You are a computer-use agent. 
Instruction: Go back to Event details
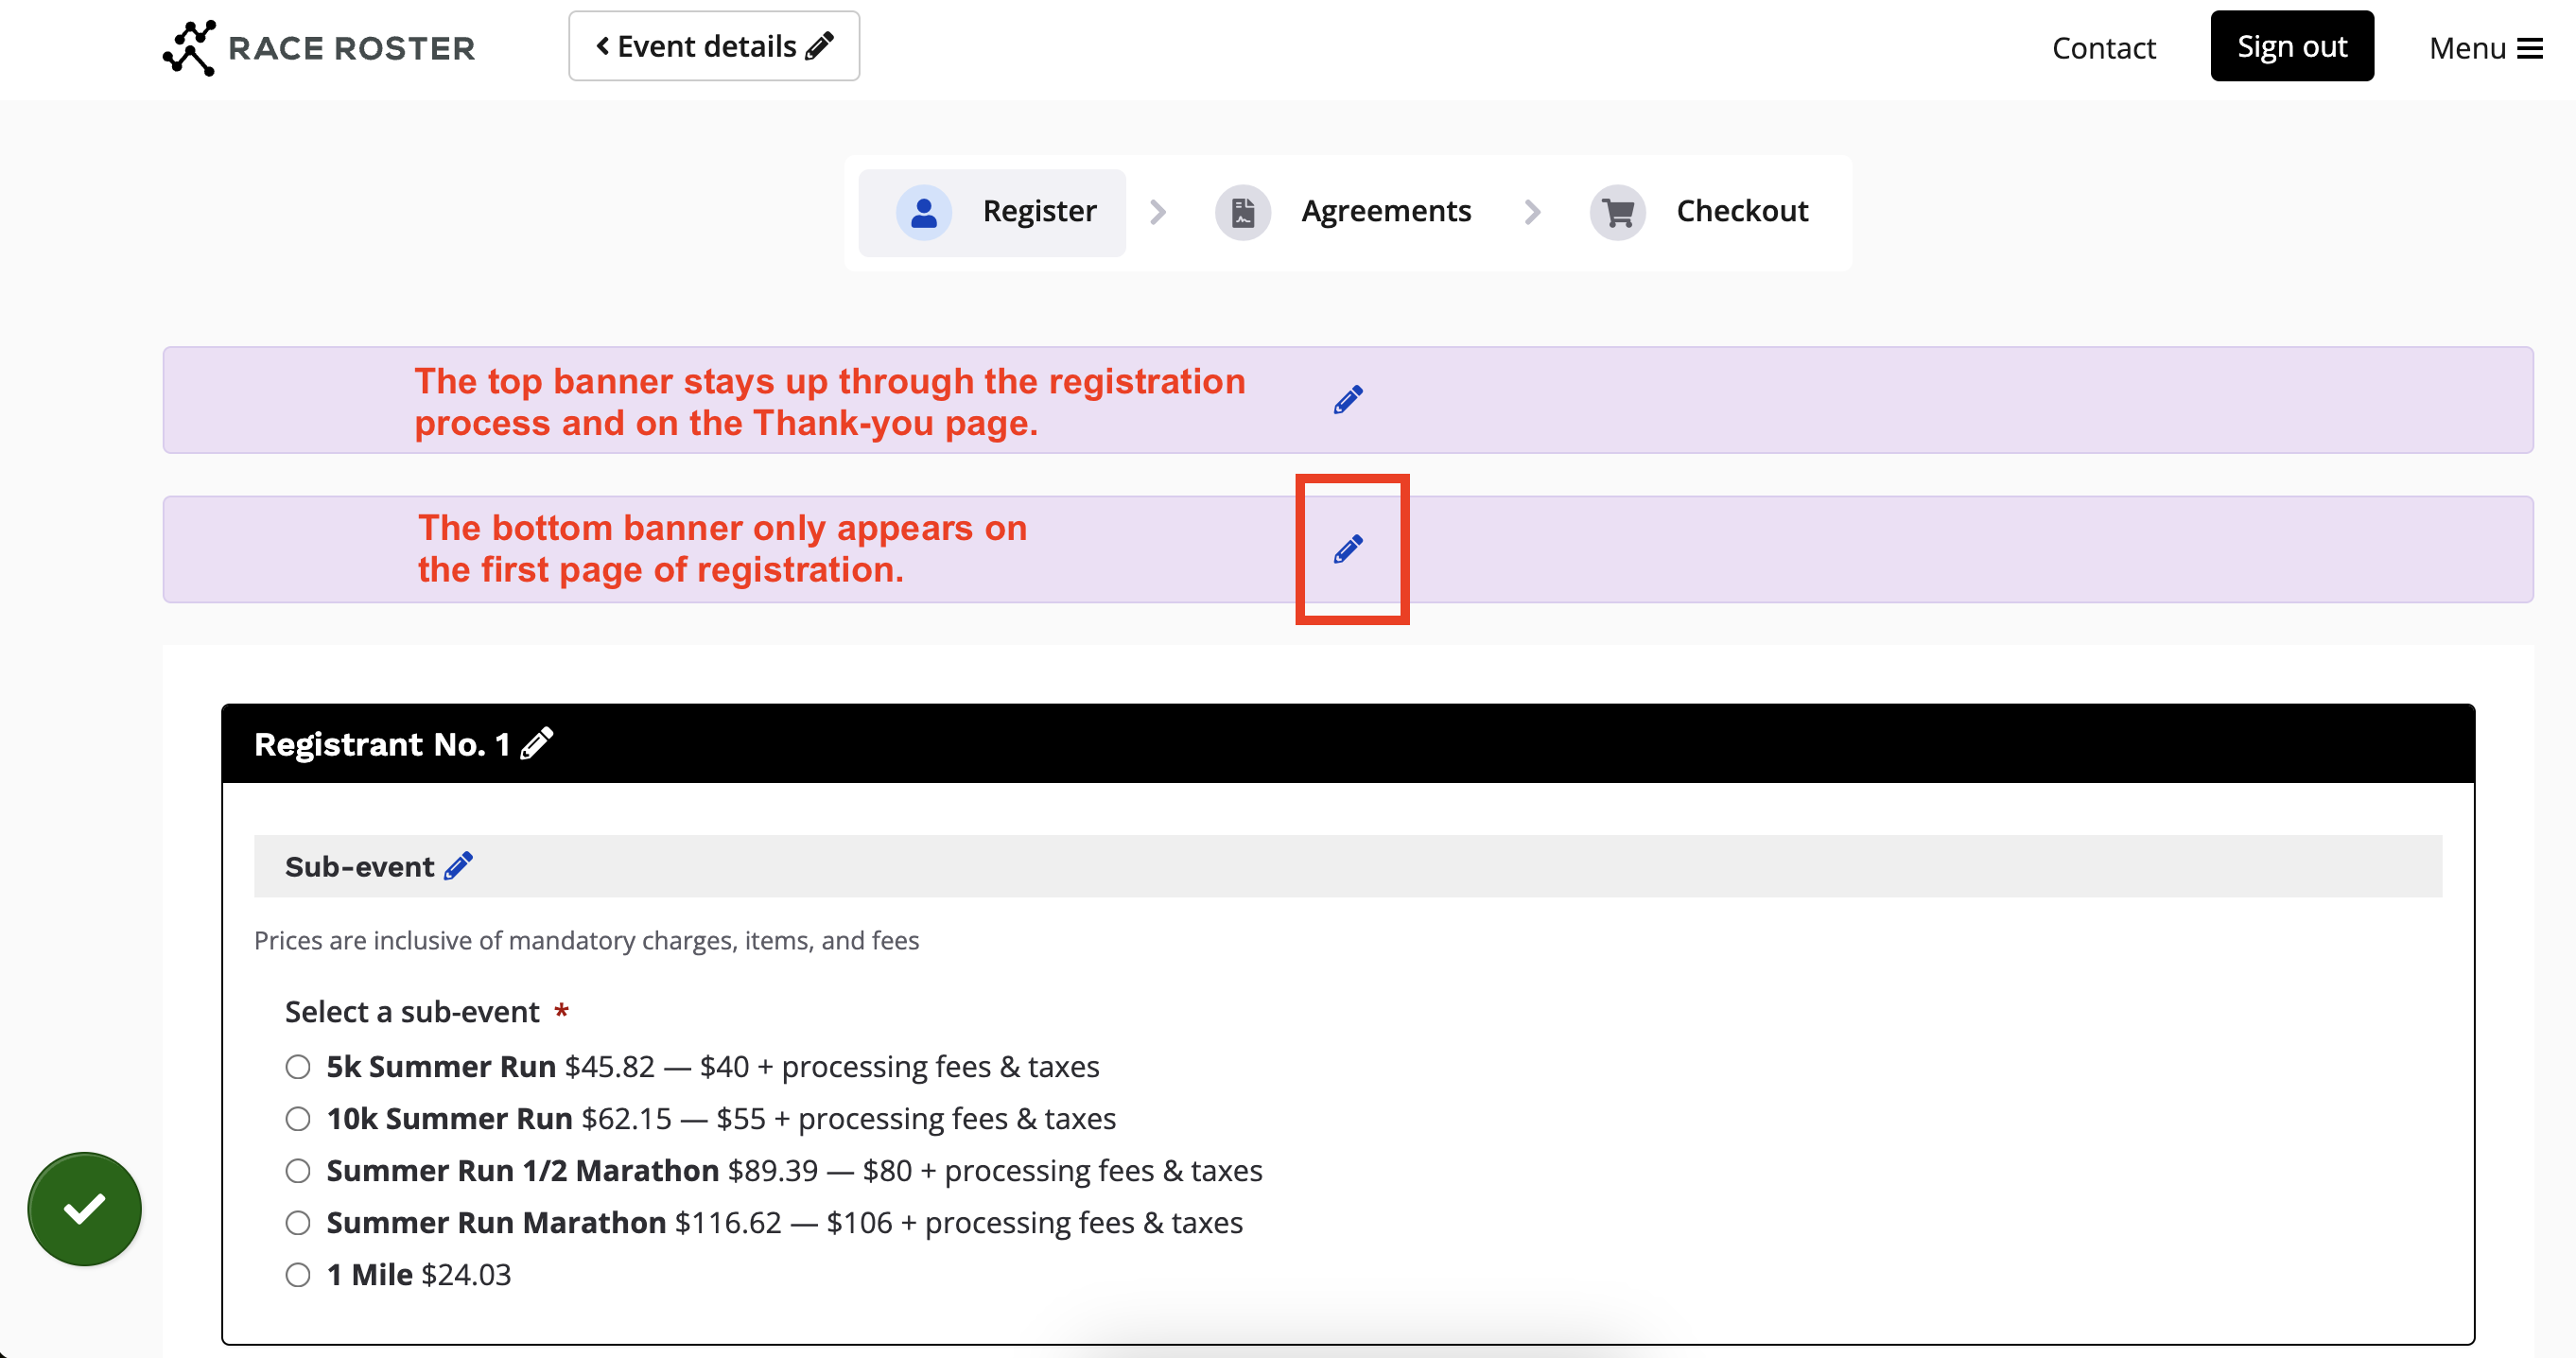coord(713,46)
